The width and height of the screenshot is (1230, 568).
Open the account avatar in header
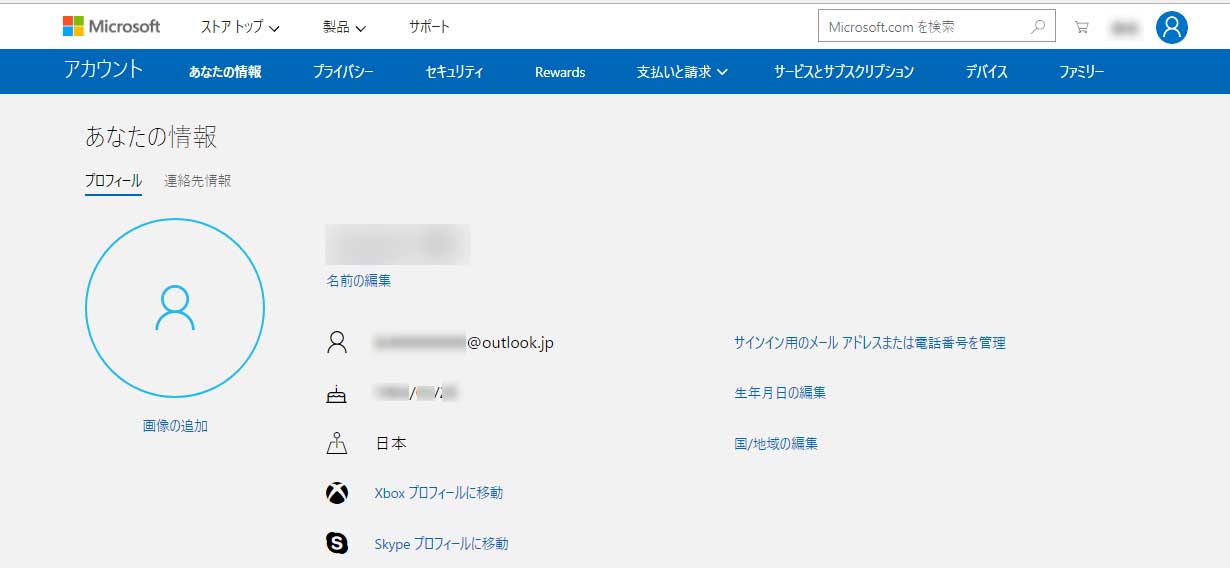pyautogui.click(x=1171, y=27)
